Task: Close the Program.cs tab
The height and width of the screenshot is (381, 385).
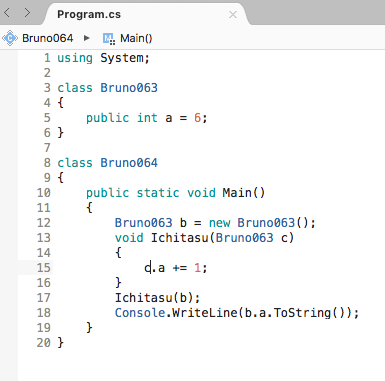Action: (233, 14)
